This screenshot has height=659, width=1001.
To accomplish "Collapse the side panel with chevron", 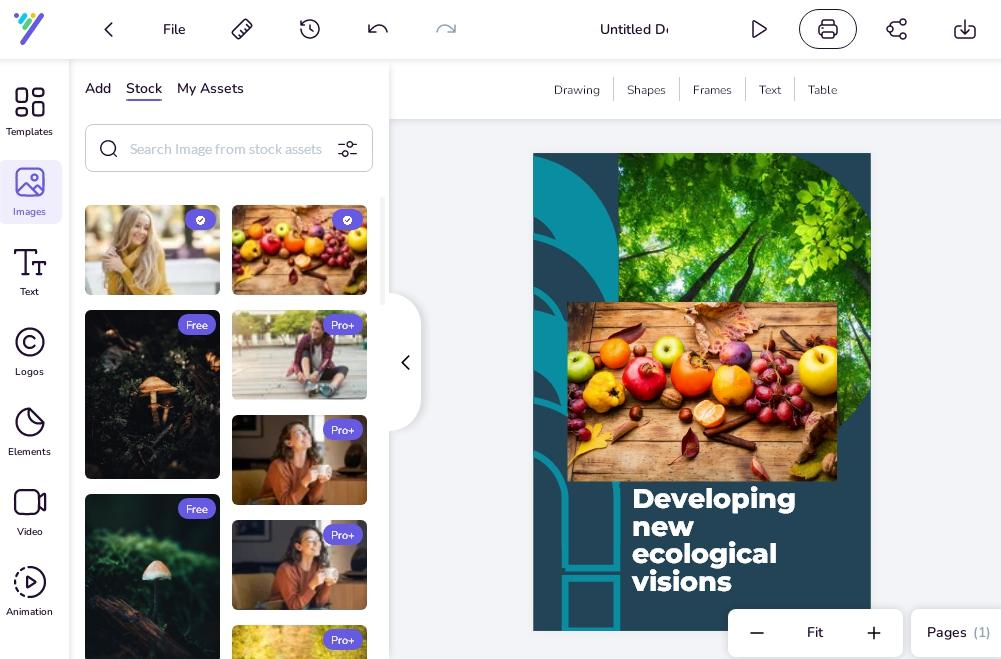I will pos(405,362).
